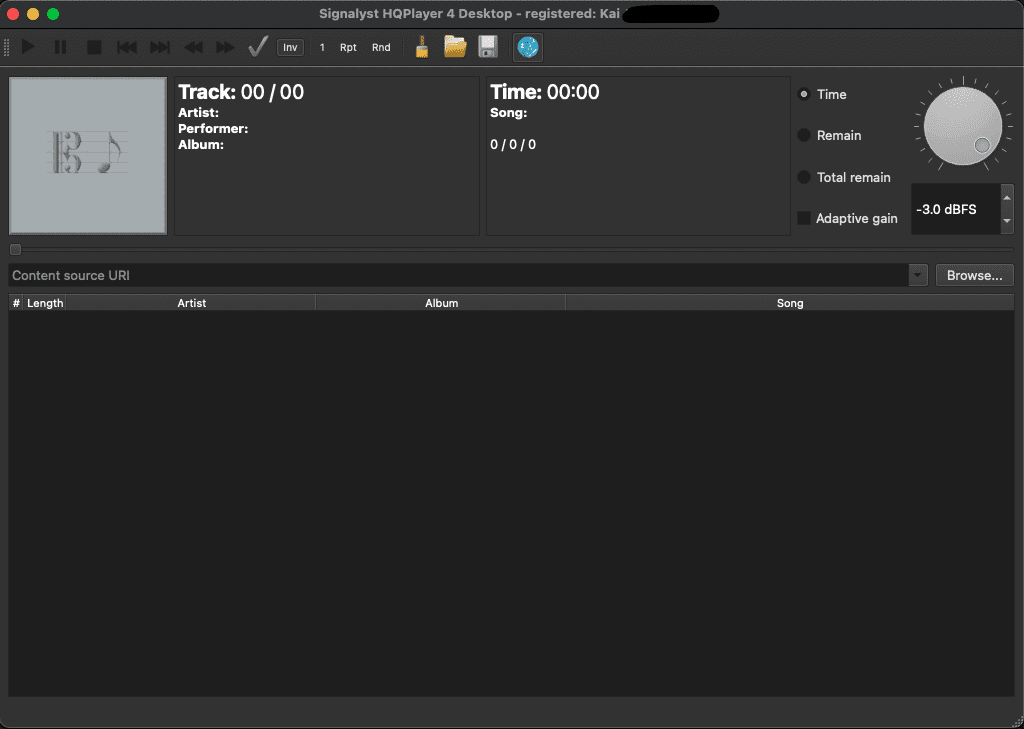Skip to the previous track

coord(127,47)
